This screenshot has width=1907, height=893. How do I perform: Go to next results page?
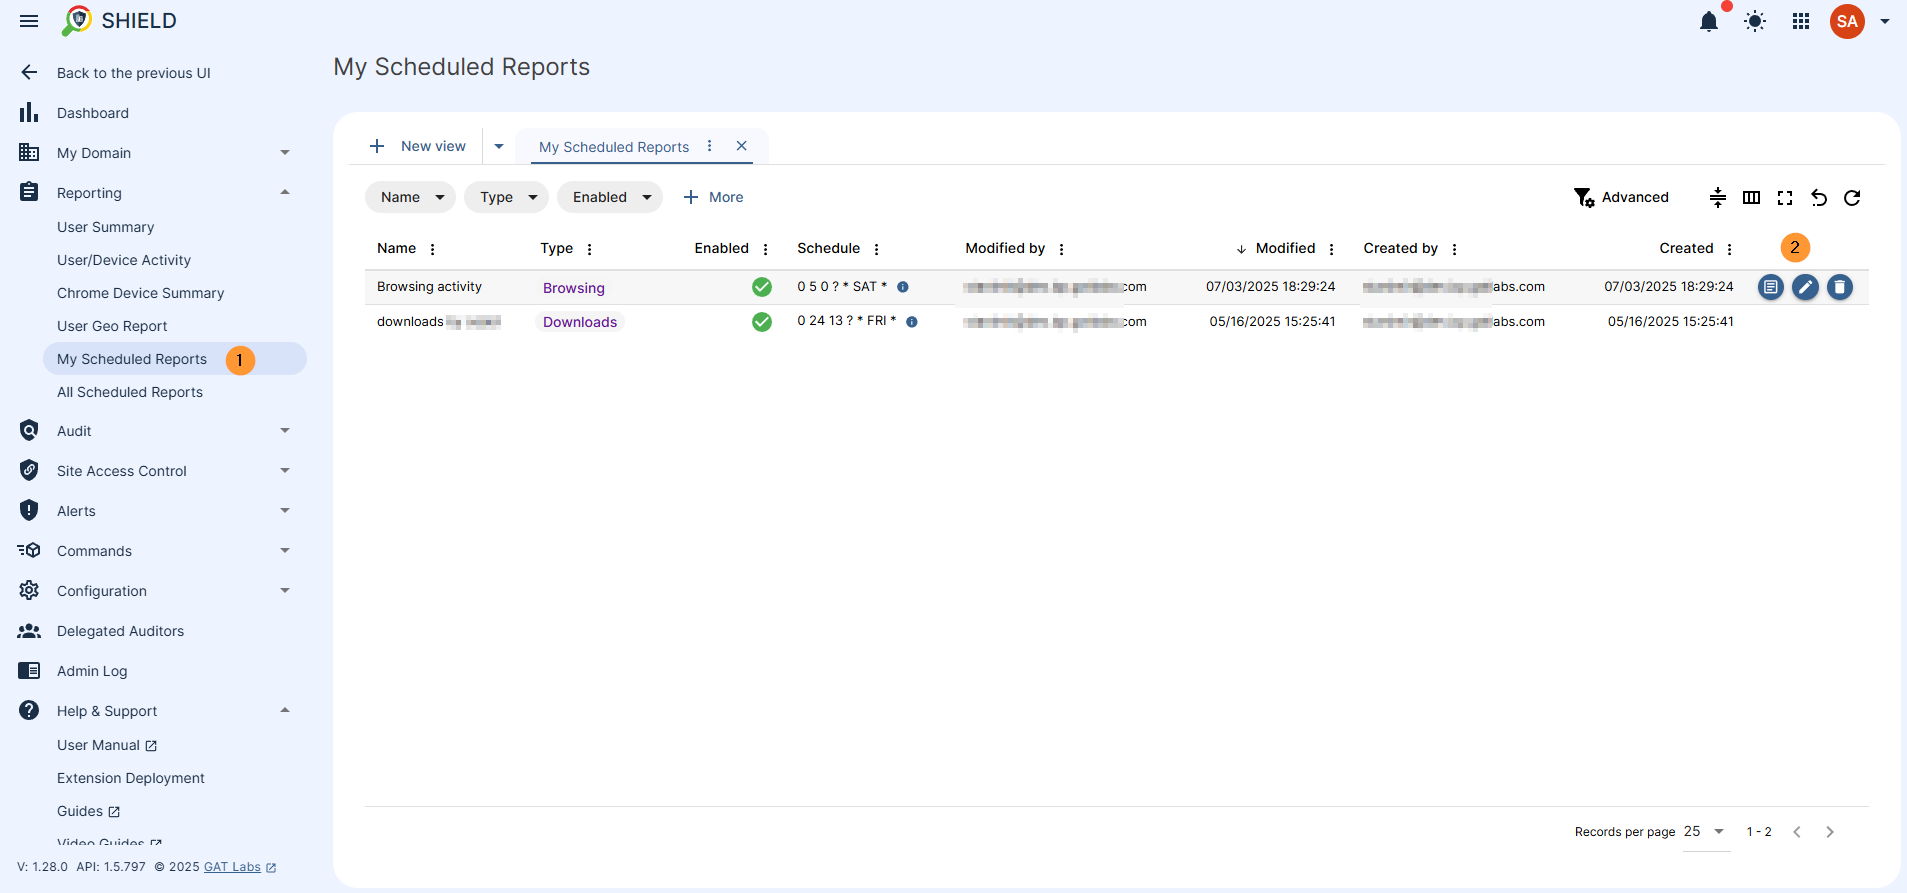point(1830,832)
